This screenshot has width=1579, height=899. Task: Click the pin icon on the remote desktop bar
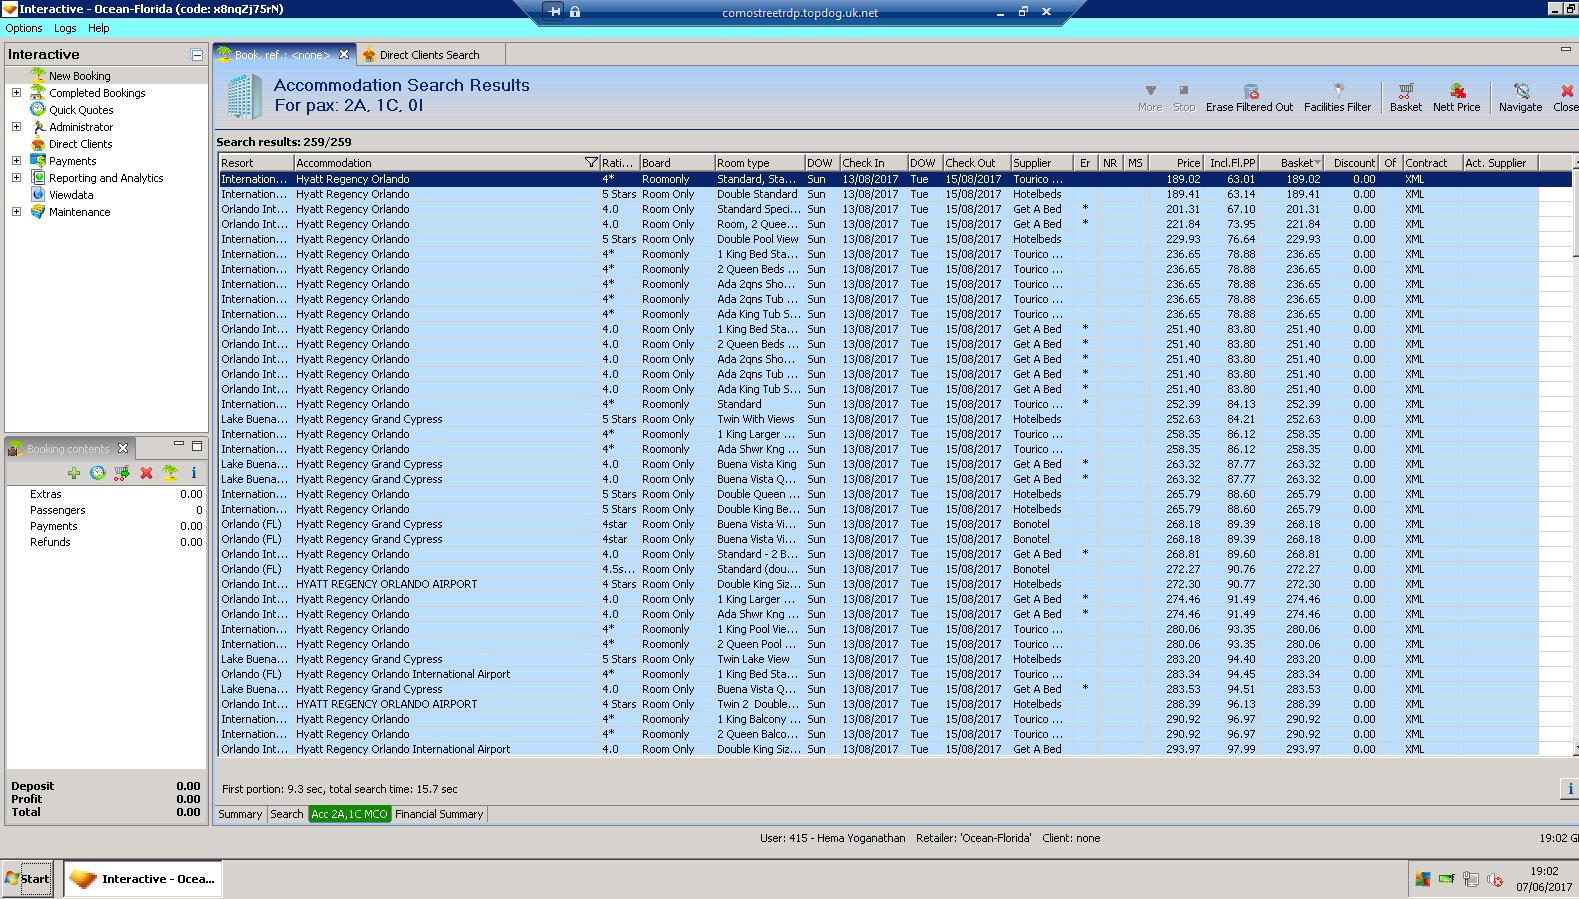point(555,12)
